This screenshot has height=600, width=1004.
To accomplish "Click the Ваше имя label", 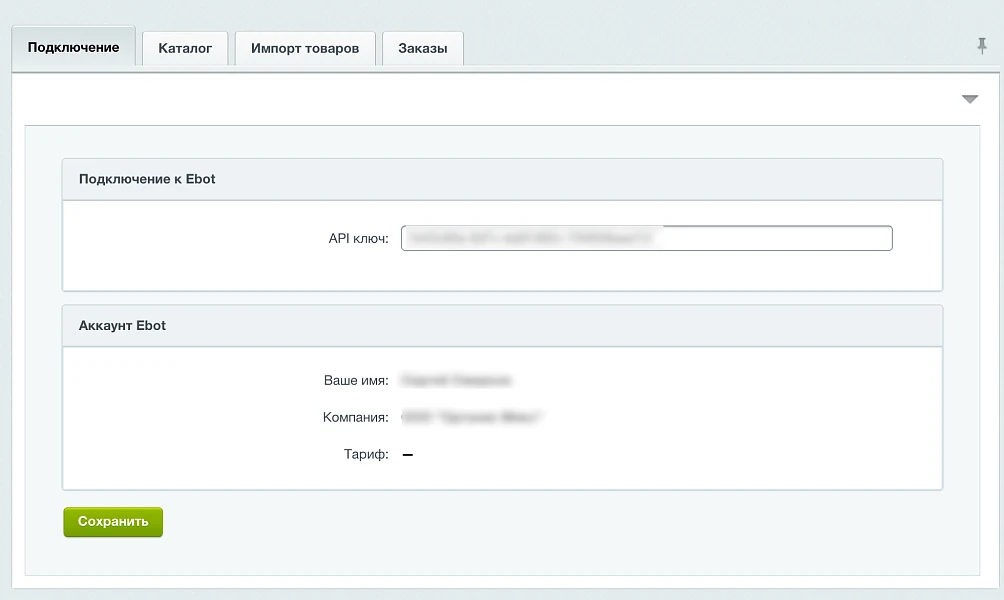I will tap(356, 380).
